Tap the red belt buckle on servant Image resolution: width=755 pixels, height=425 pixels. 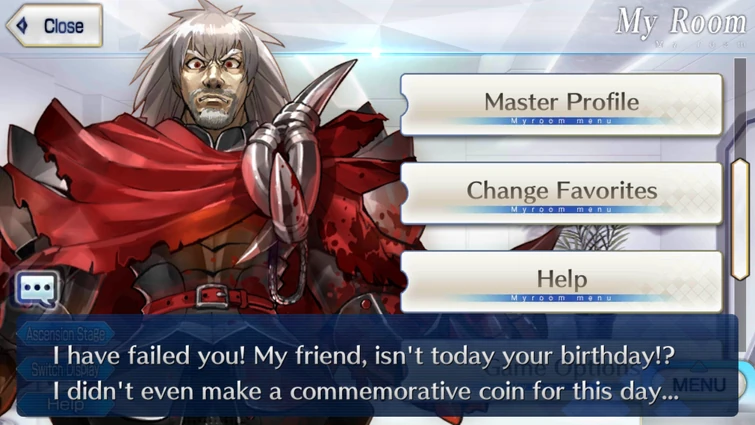[212, 297]
